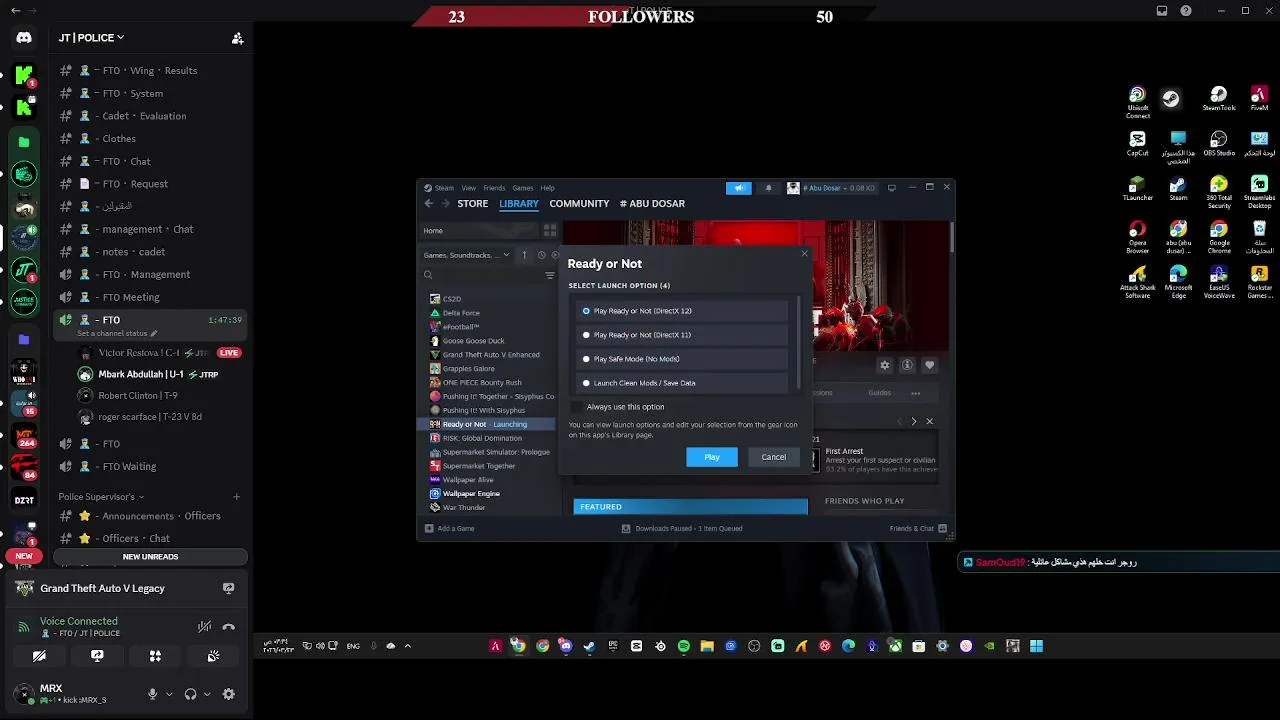
Task: Open the invite members icon beside JT | POLICE
Action: (237, 38)
